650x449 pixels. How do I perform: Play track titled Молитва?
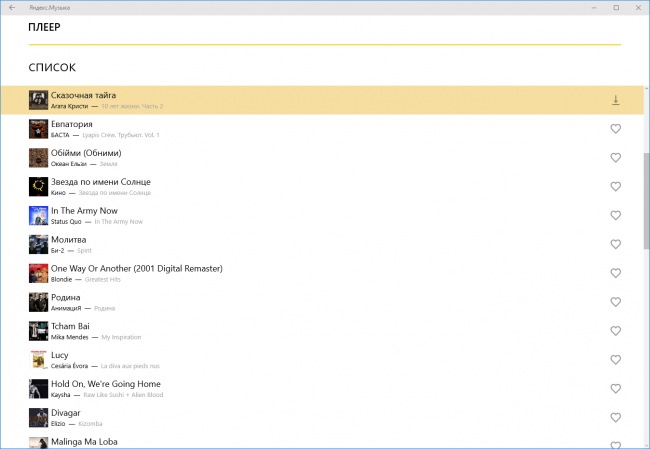(x=68, y=239)
